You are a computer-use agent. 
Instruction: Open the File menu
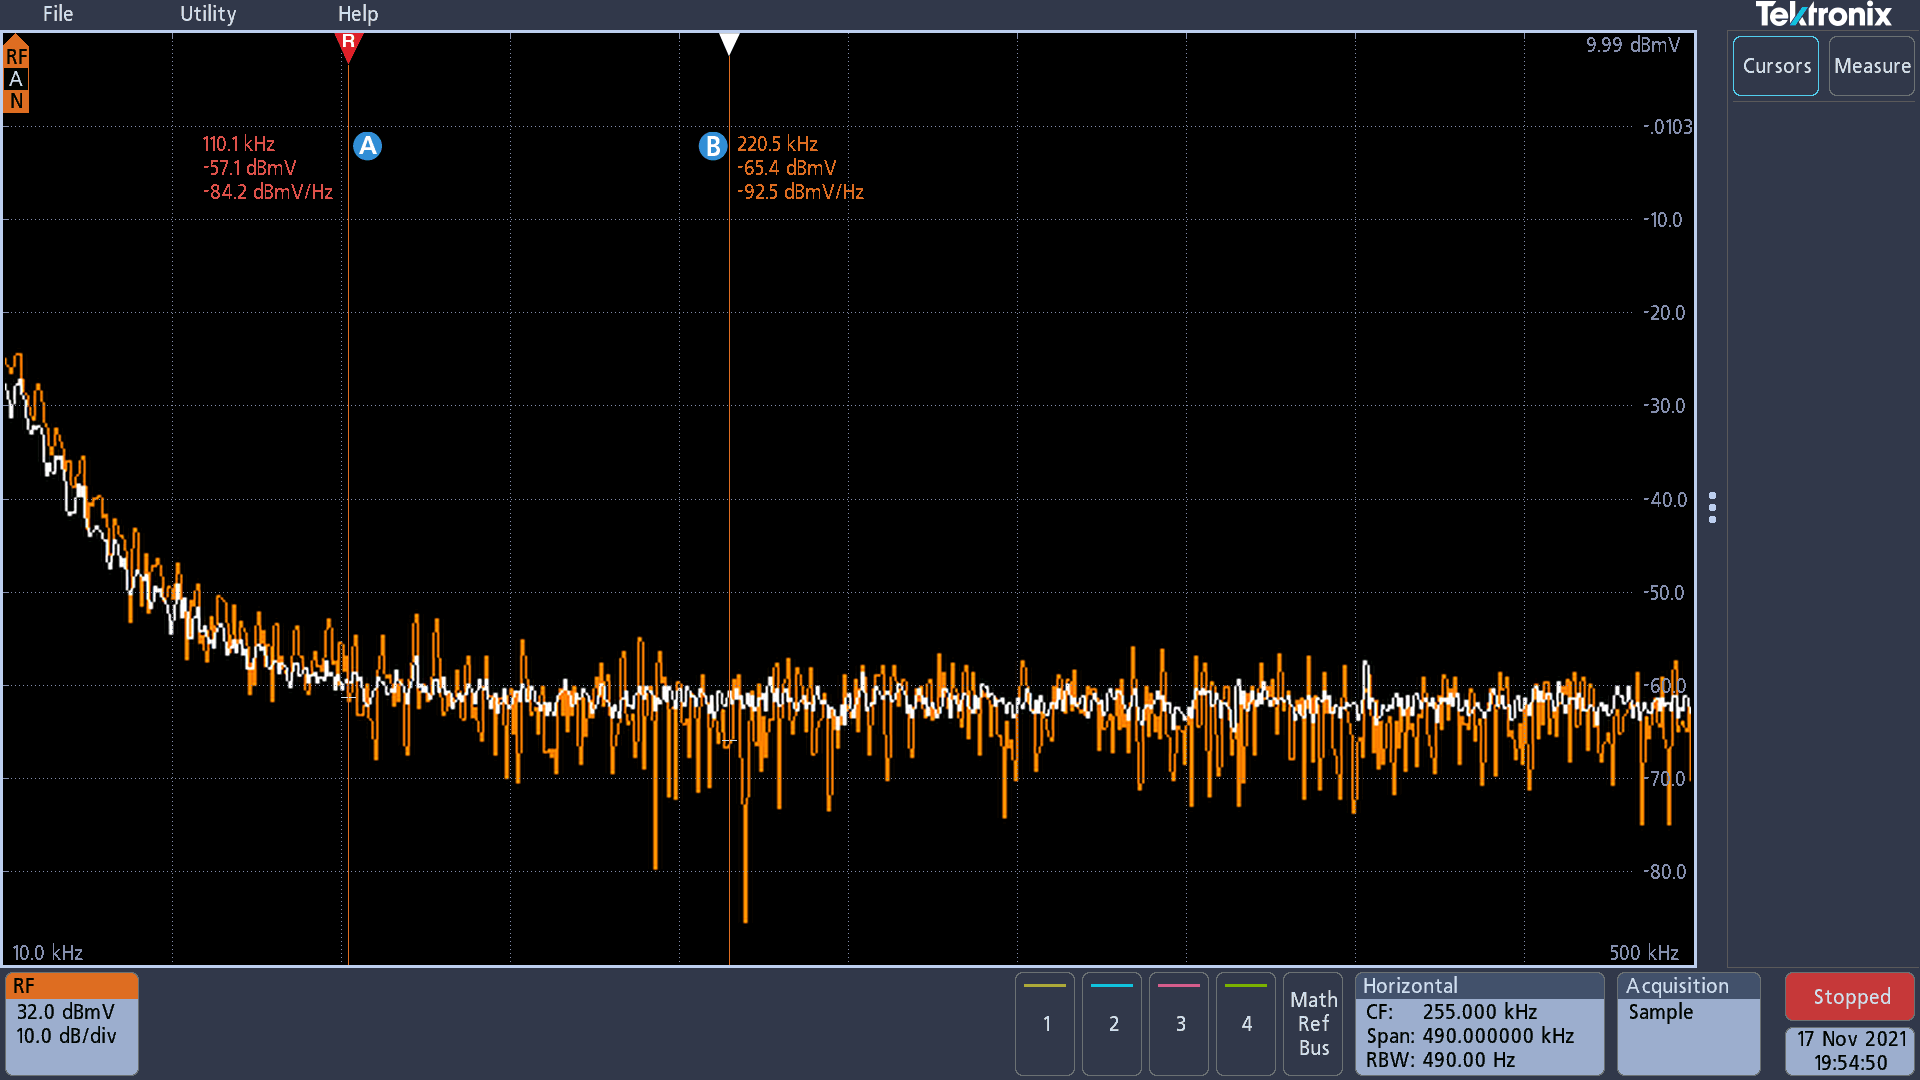click(x=57, y=14)
